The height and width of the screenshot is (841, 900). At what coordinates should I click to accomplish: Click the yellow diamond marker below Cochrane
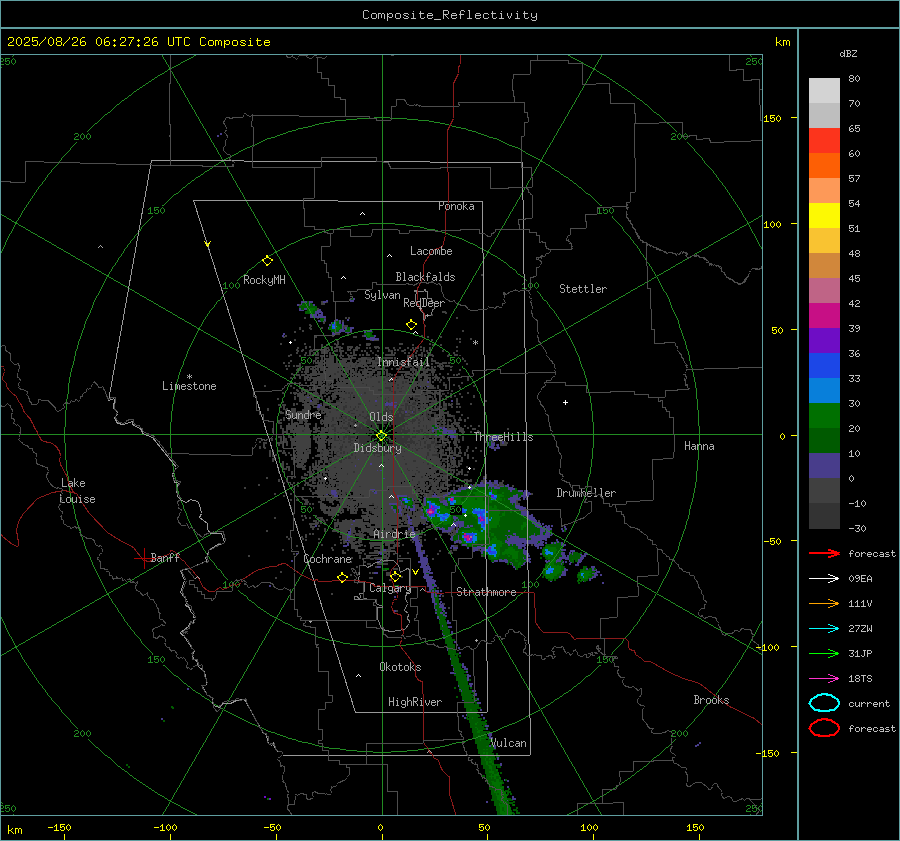[x=342, y=577]
